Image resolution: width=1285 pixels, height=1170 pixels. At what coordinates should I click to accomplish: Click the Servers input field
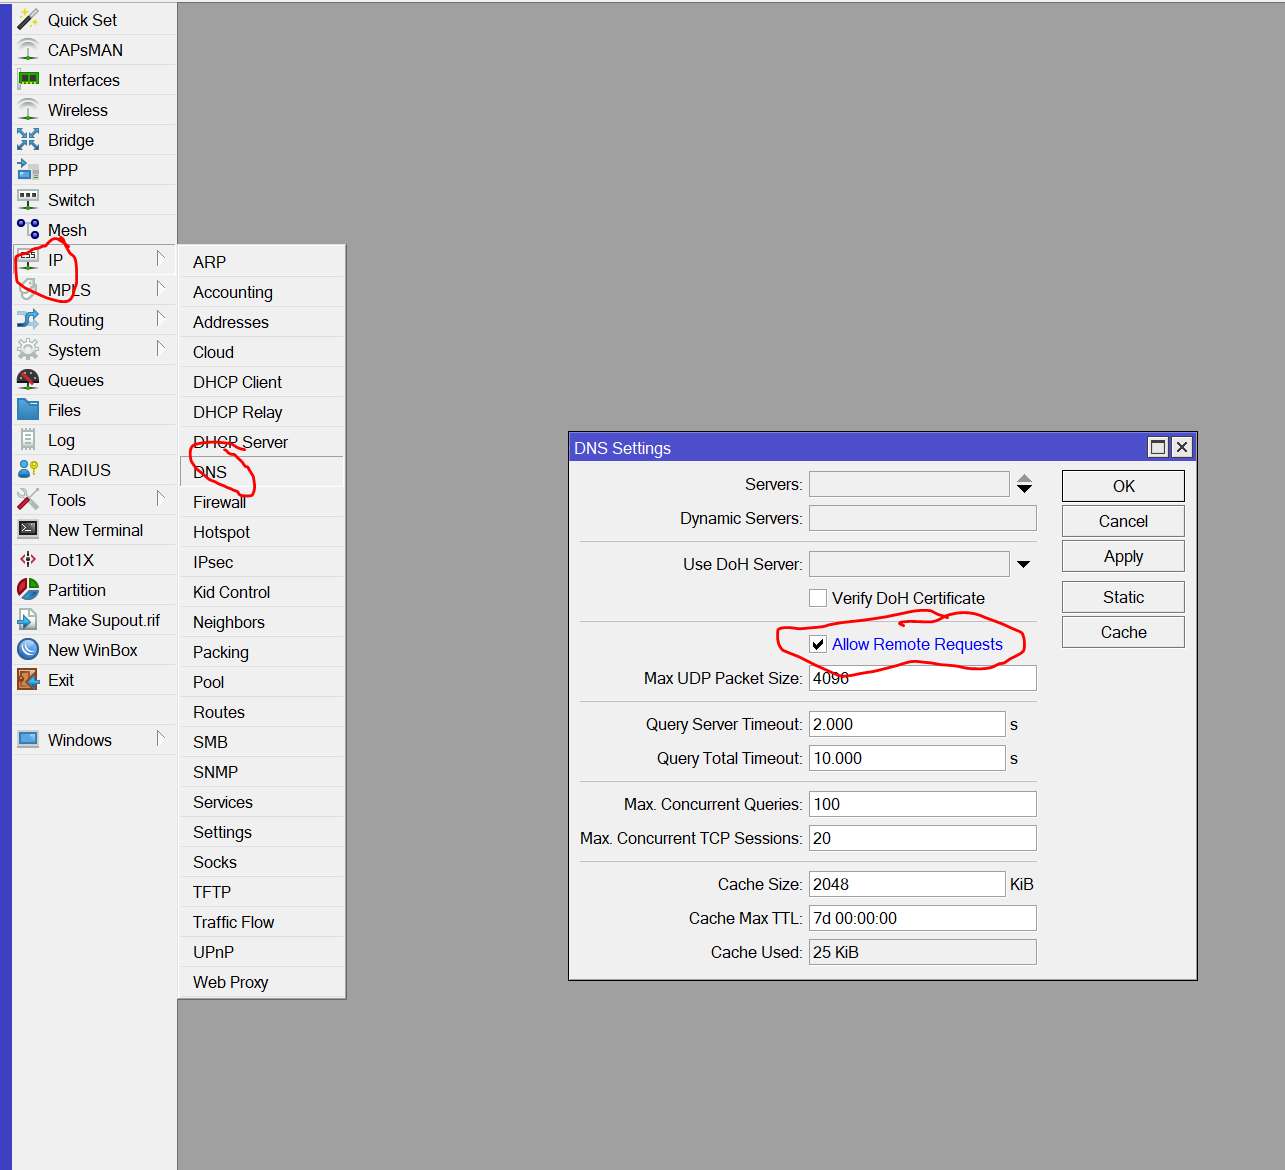(x=909, y=484)
